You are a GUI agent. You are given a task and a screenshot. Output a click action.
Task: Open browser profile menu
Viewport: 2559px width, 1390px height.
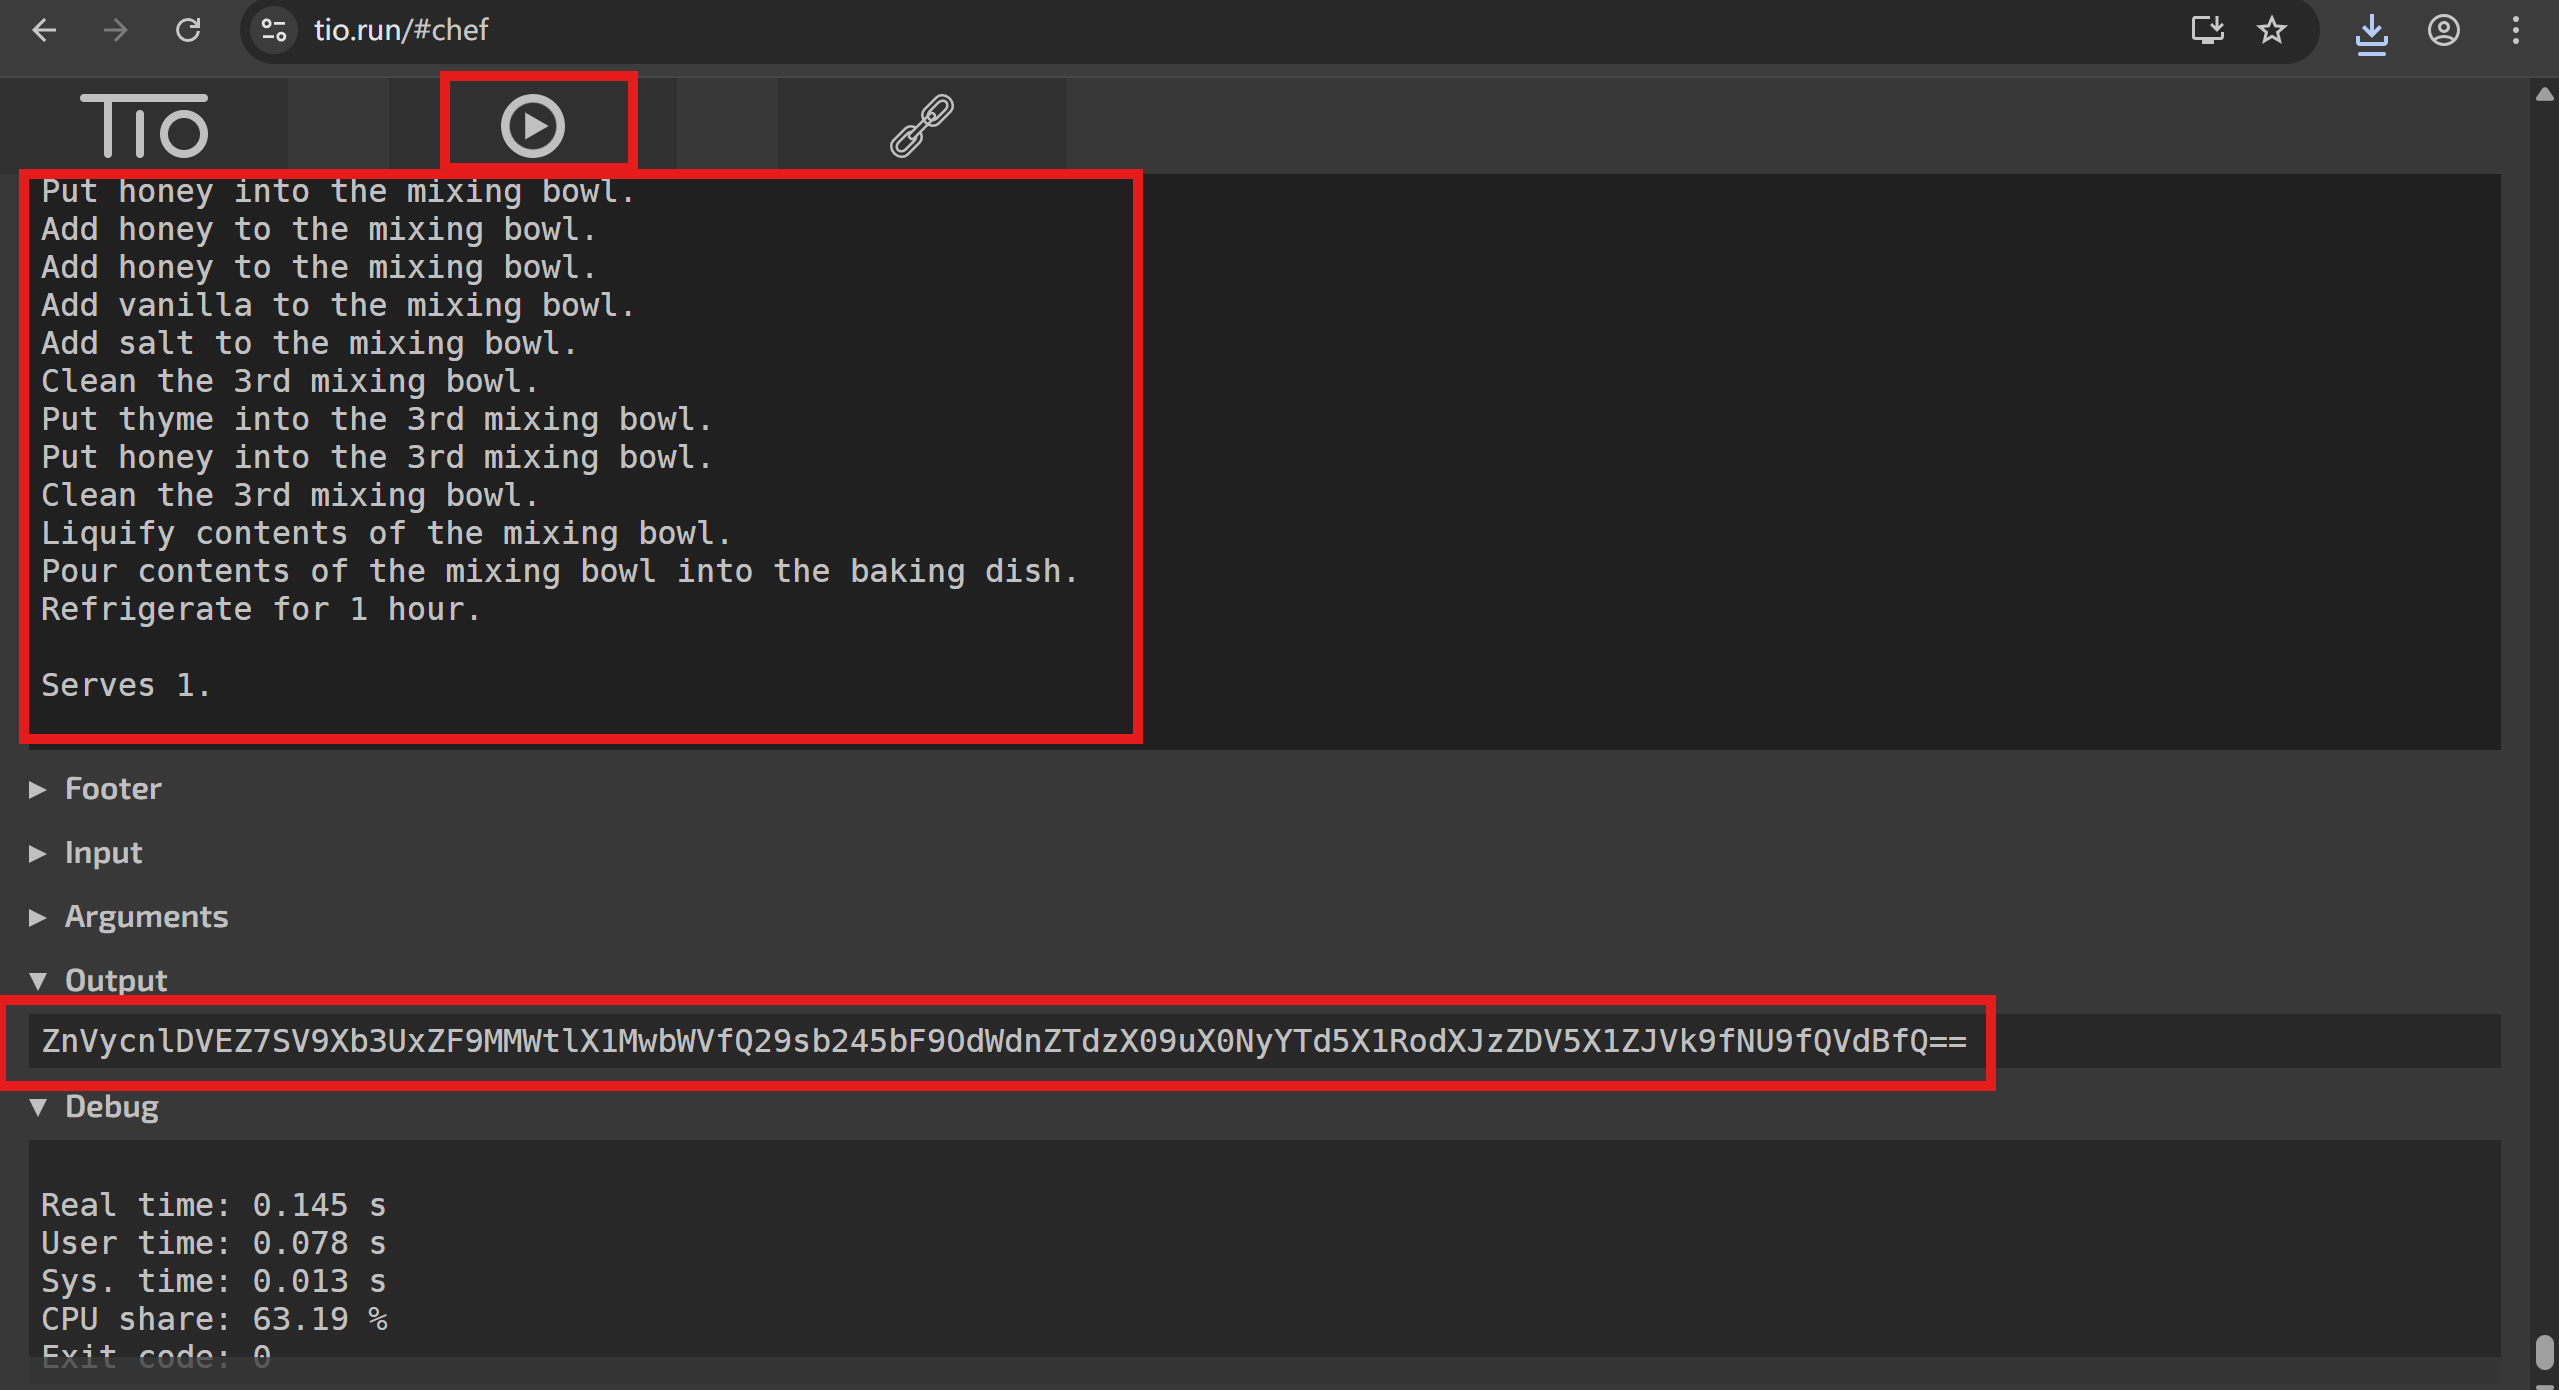(2443, 30)
